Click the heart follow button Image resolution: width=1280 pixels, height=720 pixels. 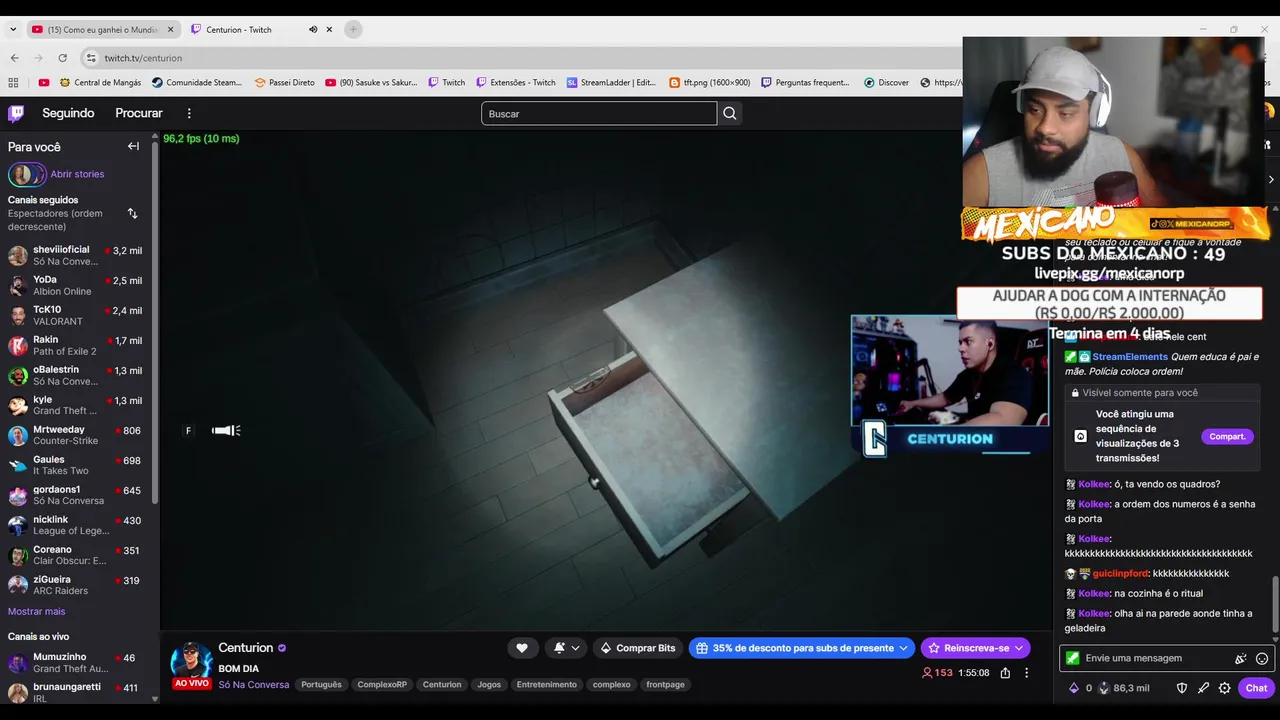(522, 648)
